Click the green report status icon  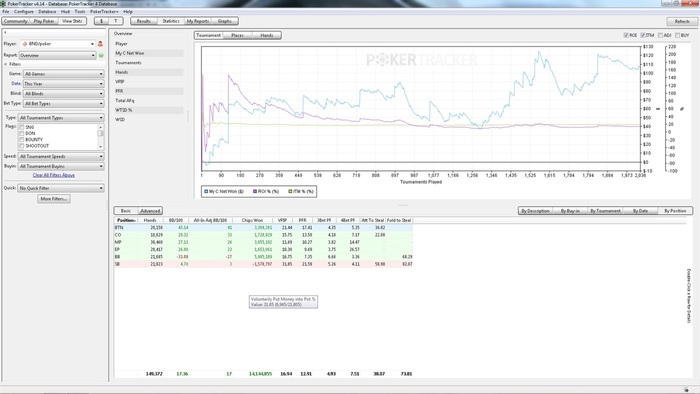[101, 55]
